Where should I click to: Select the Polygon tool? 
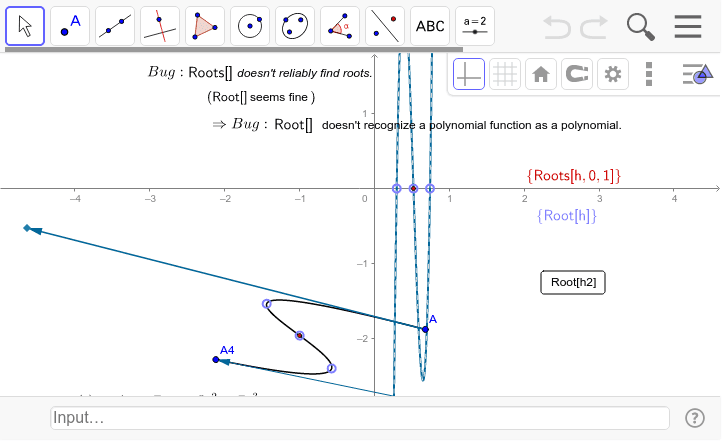click(x=205, y=26)
